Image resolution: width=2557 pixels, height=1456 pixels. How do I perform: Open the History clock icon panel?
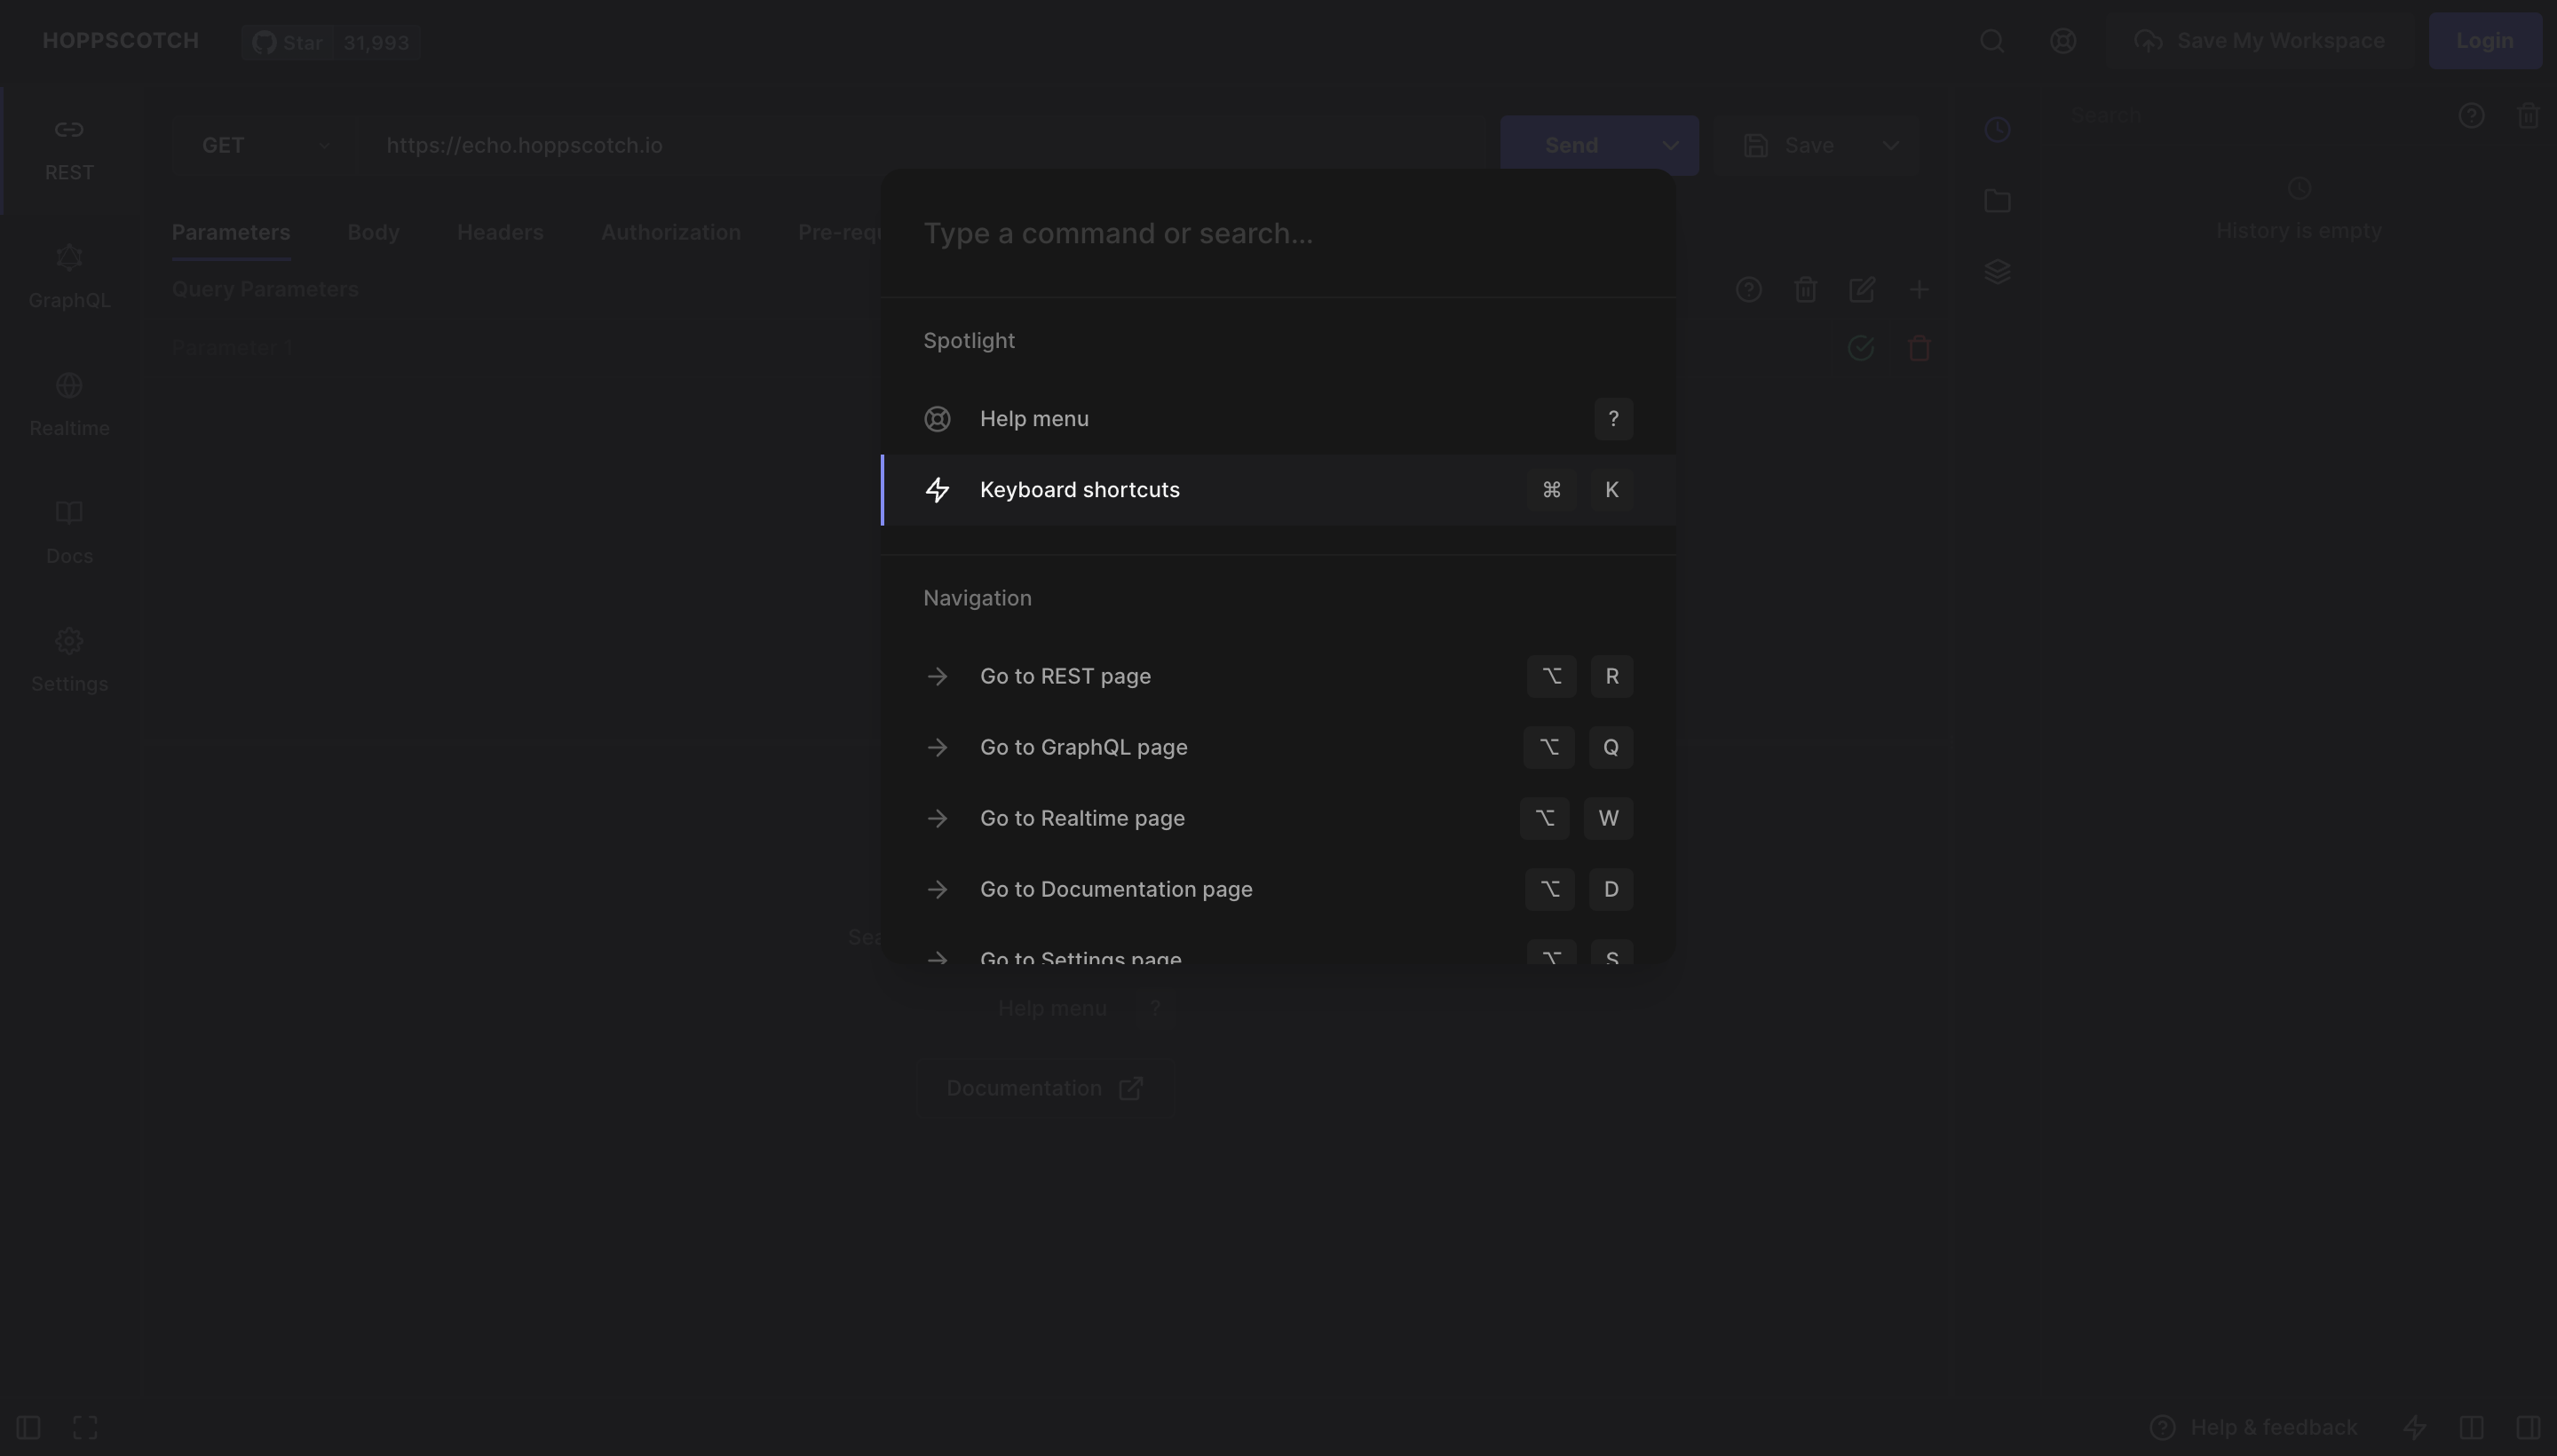pos(1997,130)
